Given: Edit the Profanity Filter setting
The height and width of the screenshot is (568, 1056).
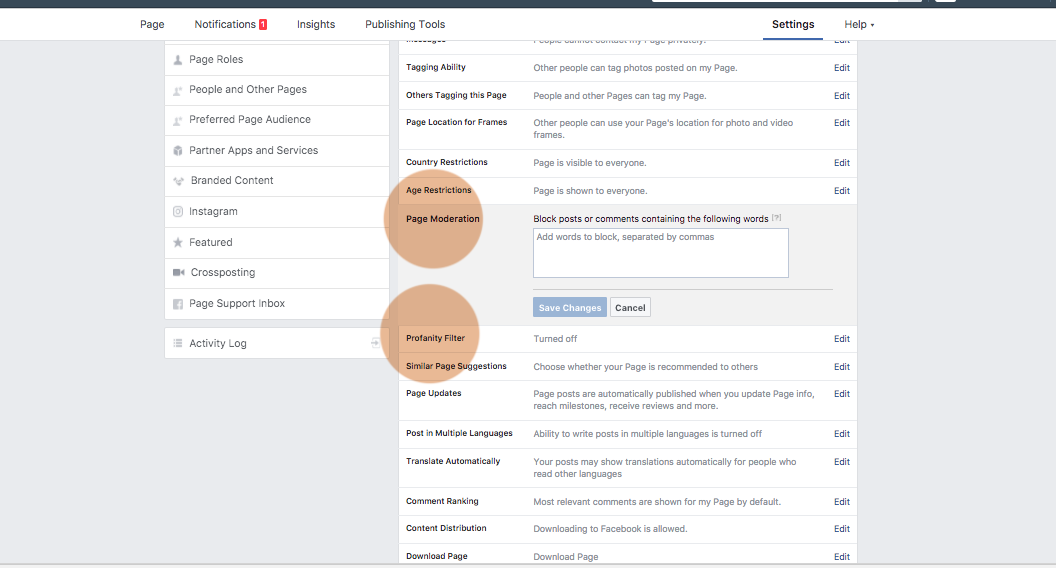Looking at the screenshot, I should click(842, 339).
